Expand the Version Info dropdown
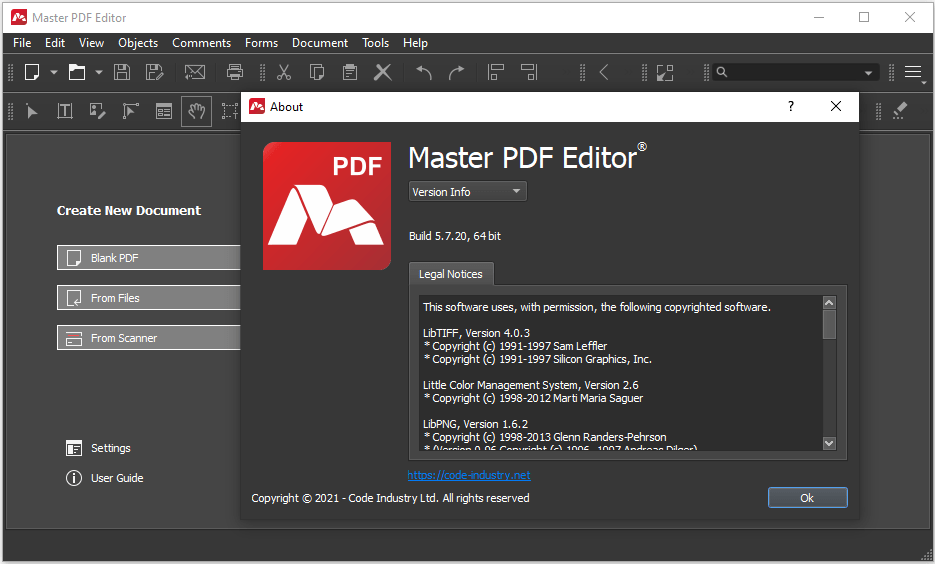Viewport: 935px width, 564px height. (467, 192)
